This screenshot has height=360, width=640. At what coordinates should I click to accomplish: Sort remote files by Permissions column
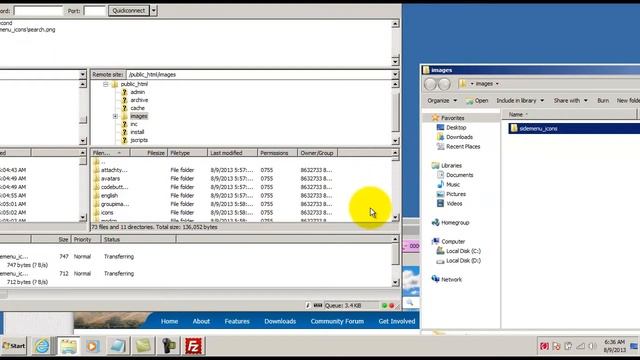[x=277, y=153]
